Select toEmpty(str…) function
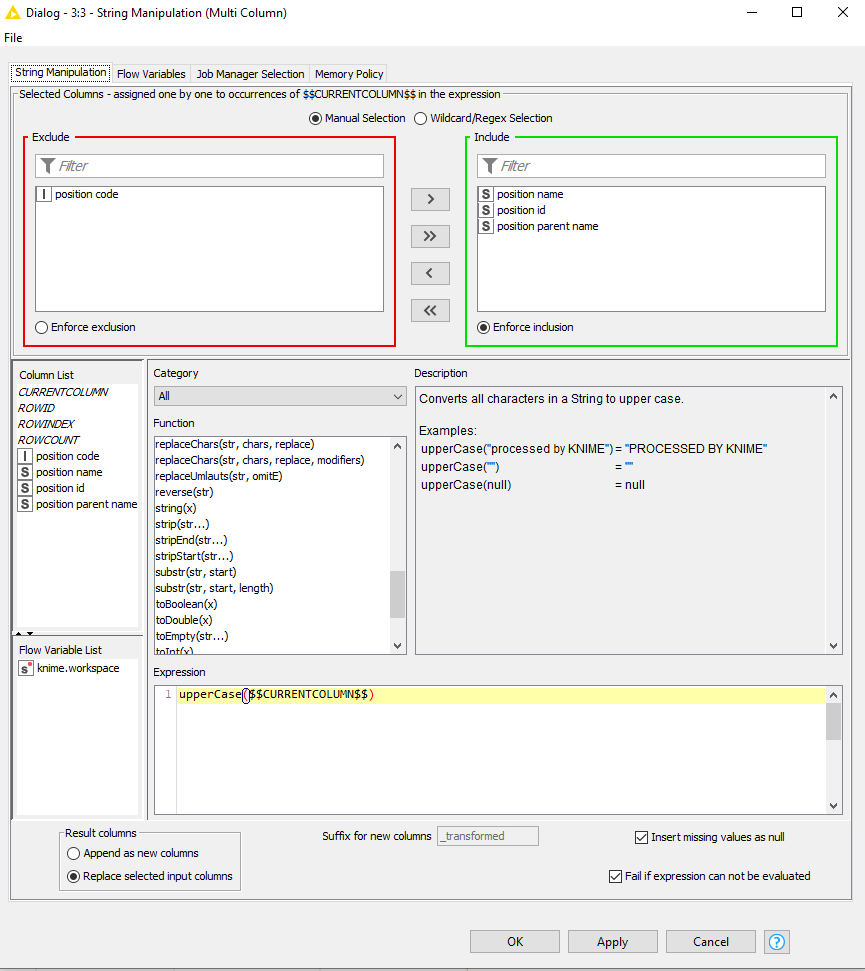Screen dimensions: 865x971 click(192, 637)
